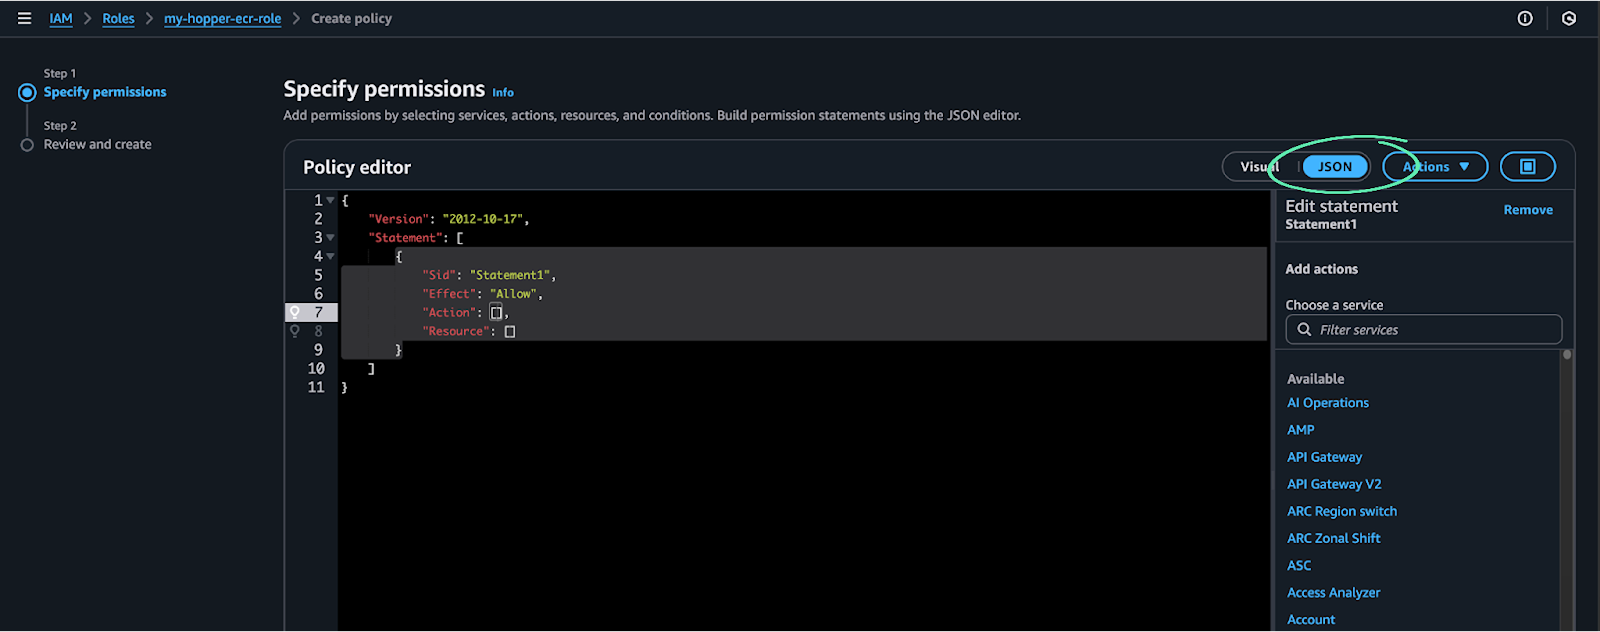The height and width of the screenshot is (632, 1600).
Task: Click the Review and create step label
Action: click(98, 145)
